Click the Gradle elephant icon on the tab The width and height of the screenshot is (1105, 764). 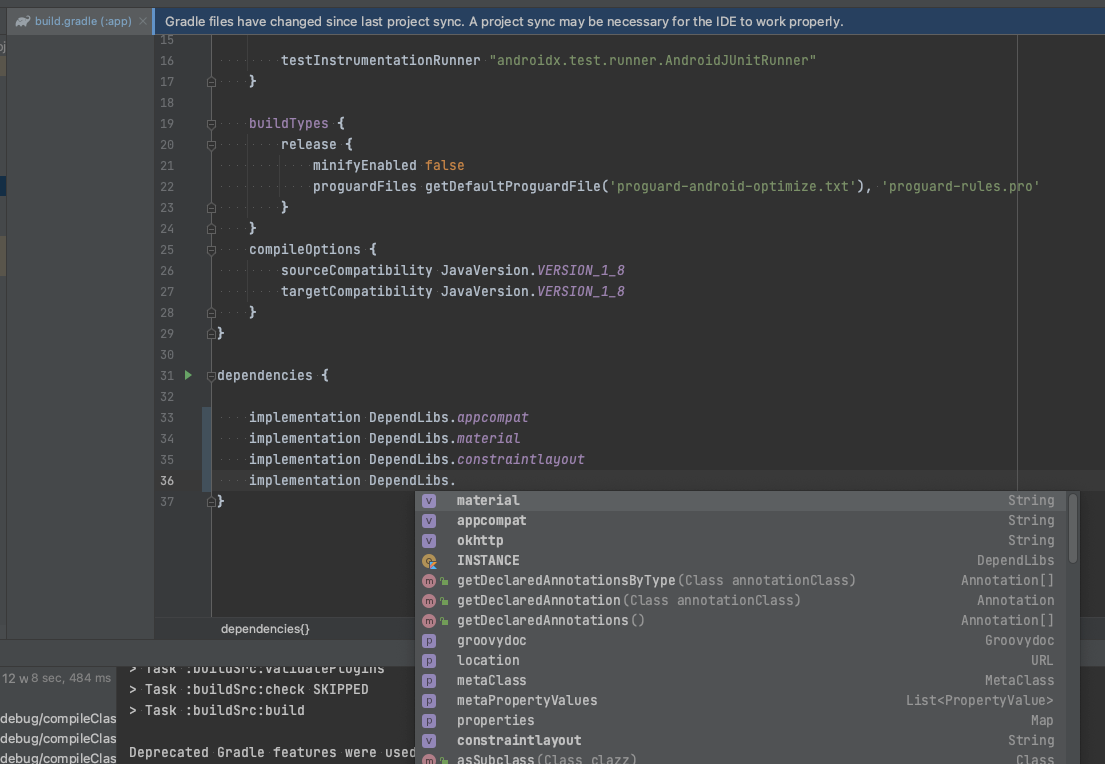22,21
